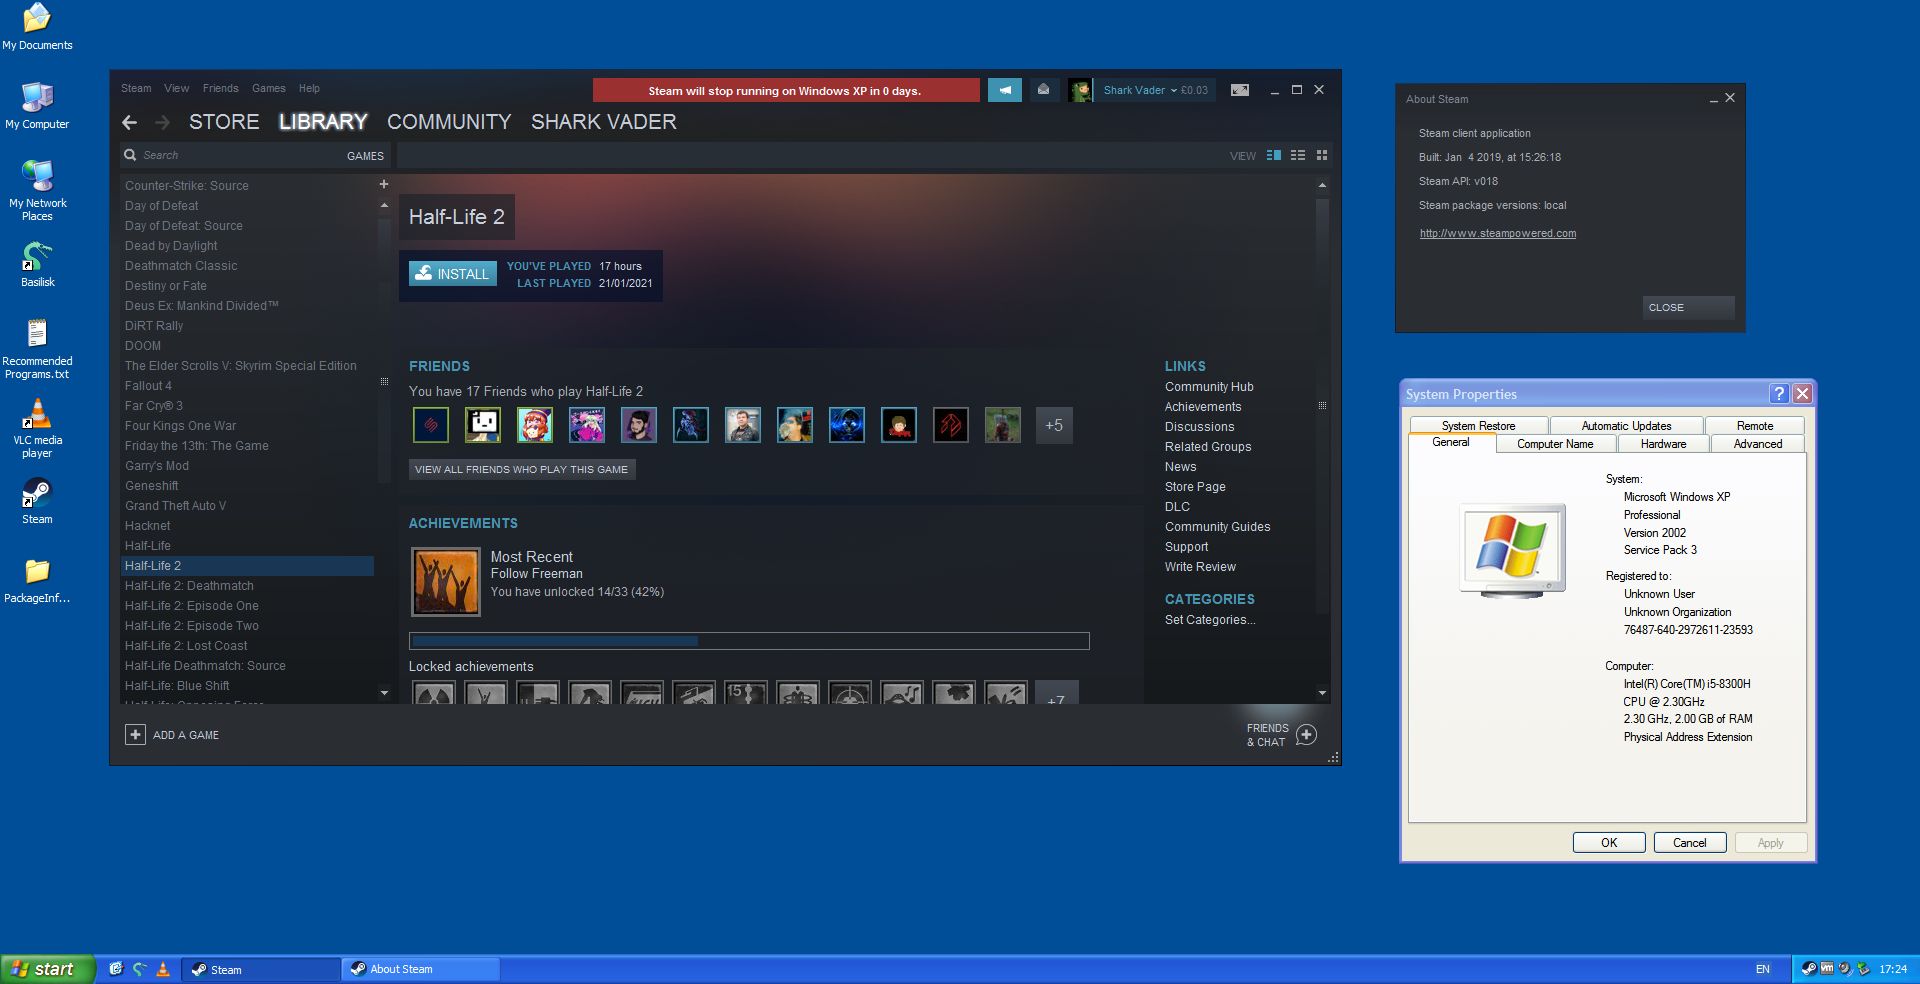Open the steampowered.com link

pyautogui.click(x=1497, y=233)
